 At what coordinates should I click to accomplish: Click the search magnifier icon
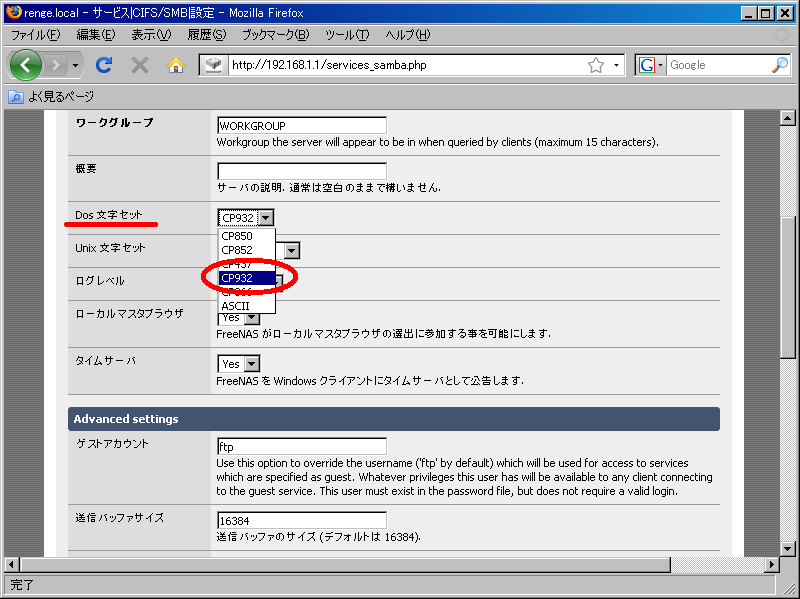tap(780, 65)
